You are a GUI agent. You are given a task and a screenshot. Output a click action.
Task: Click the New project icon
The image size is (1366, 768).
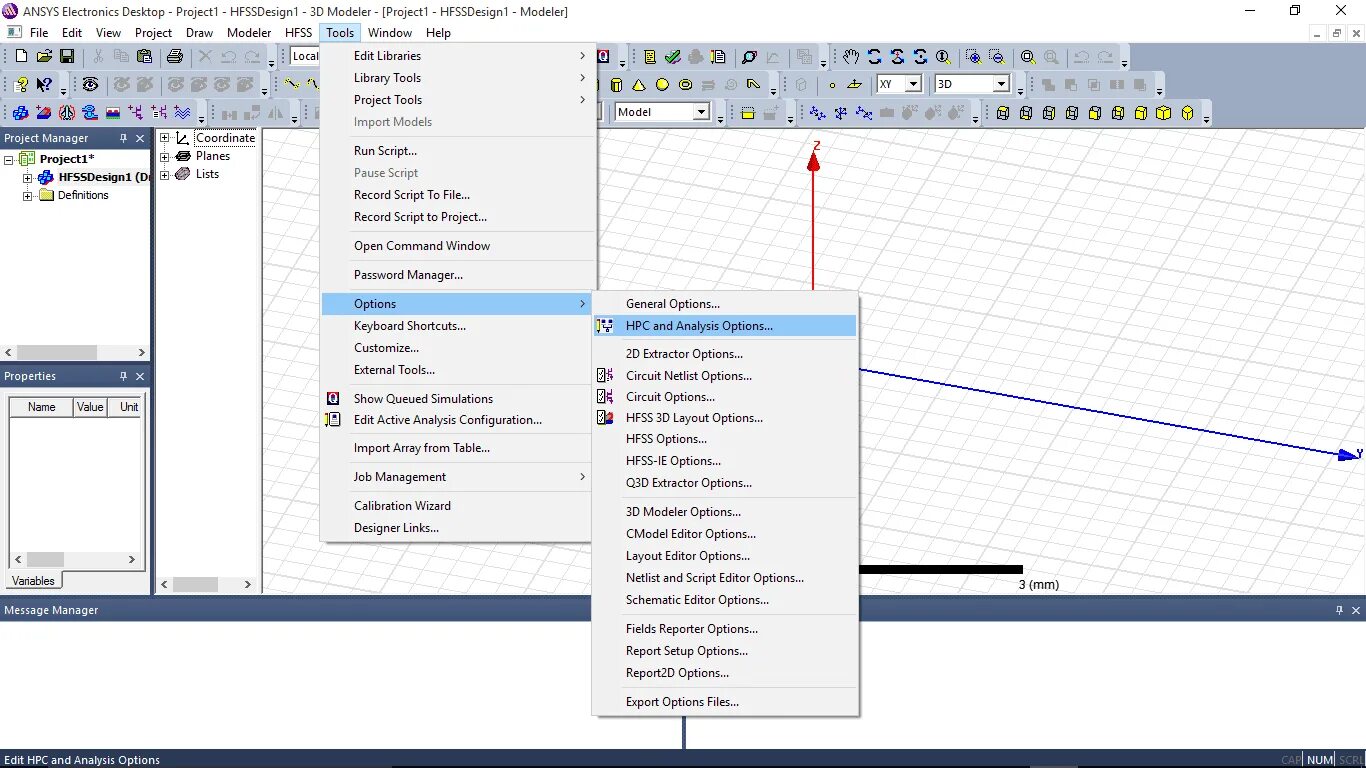[21, 57]
